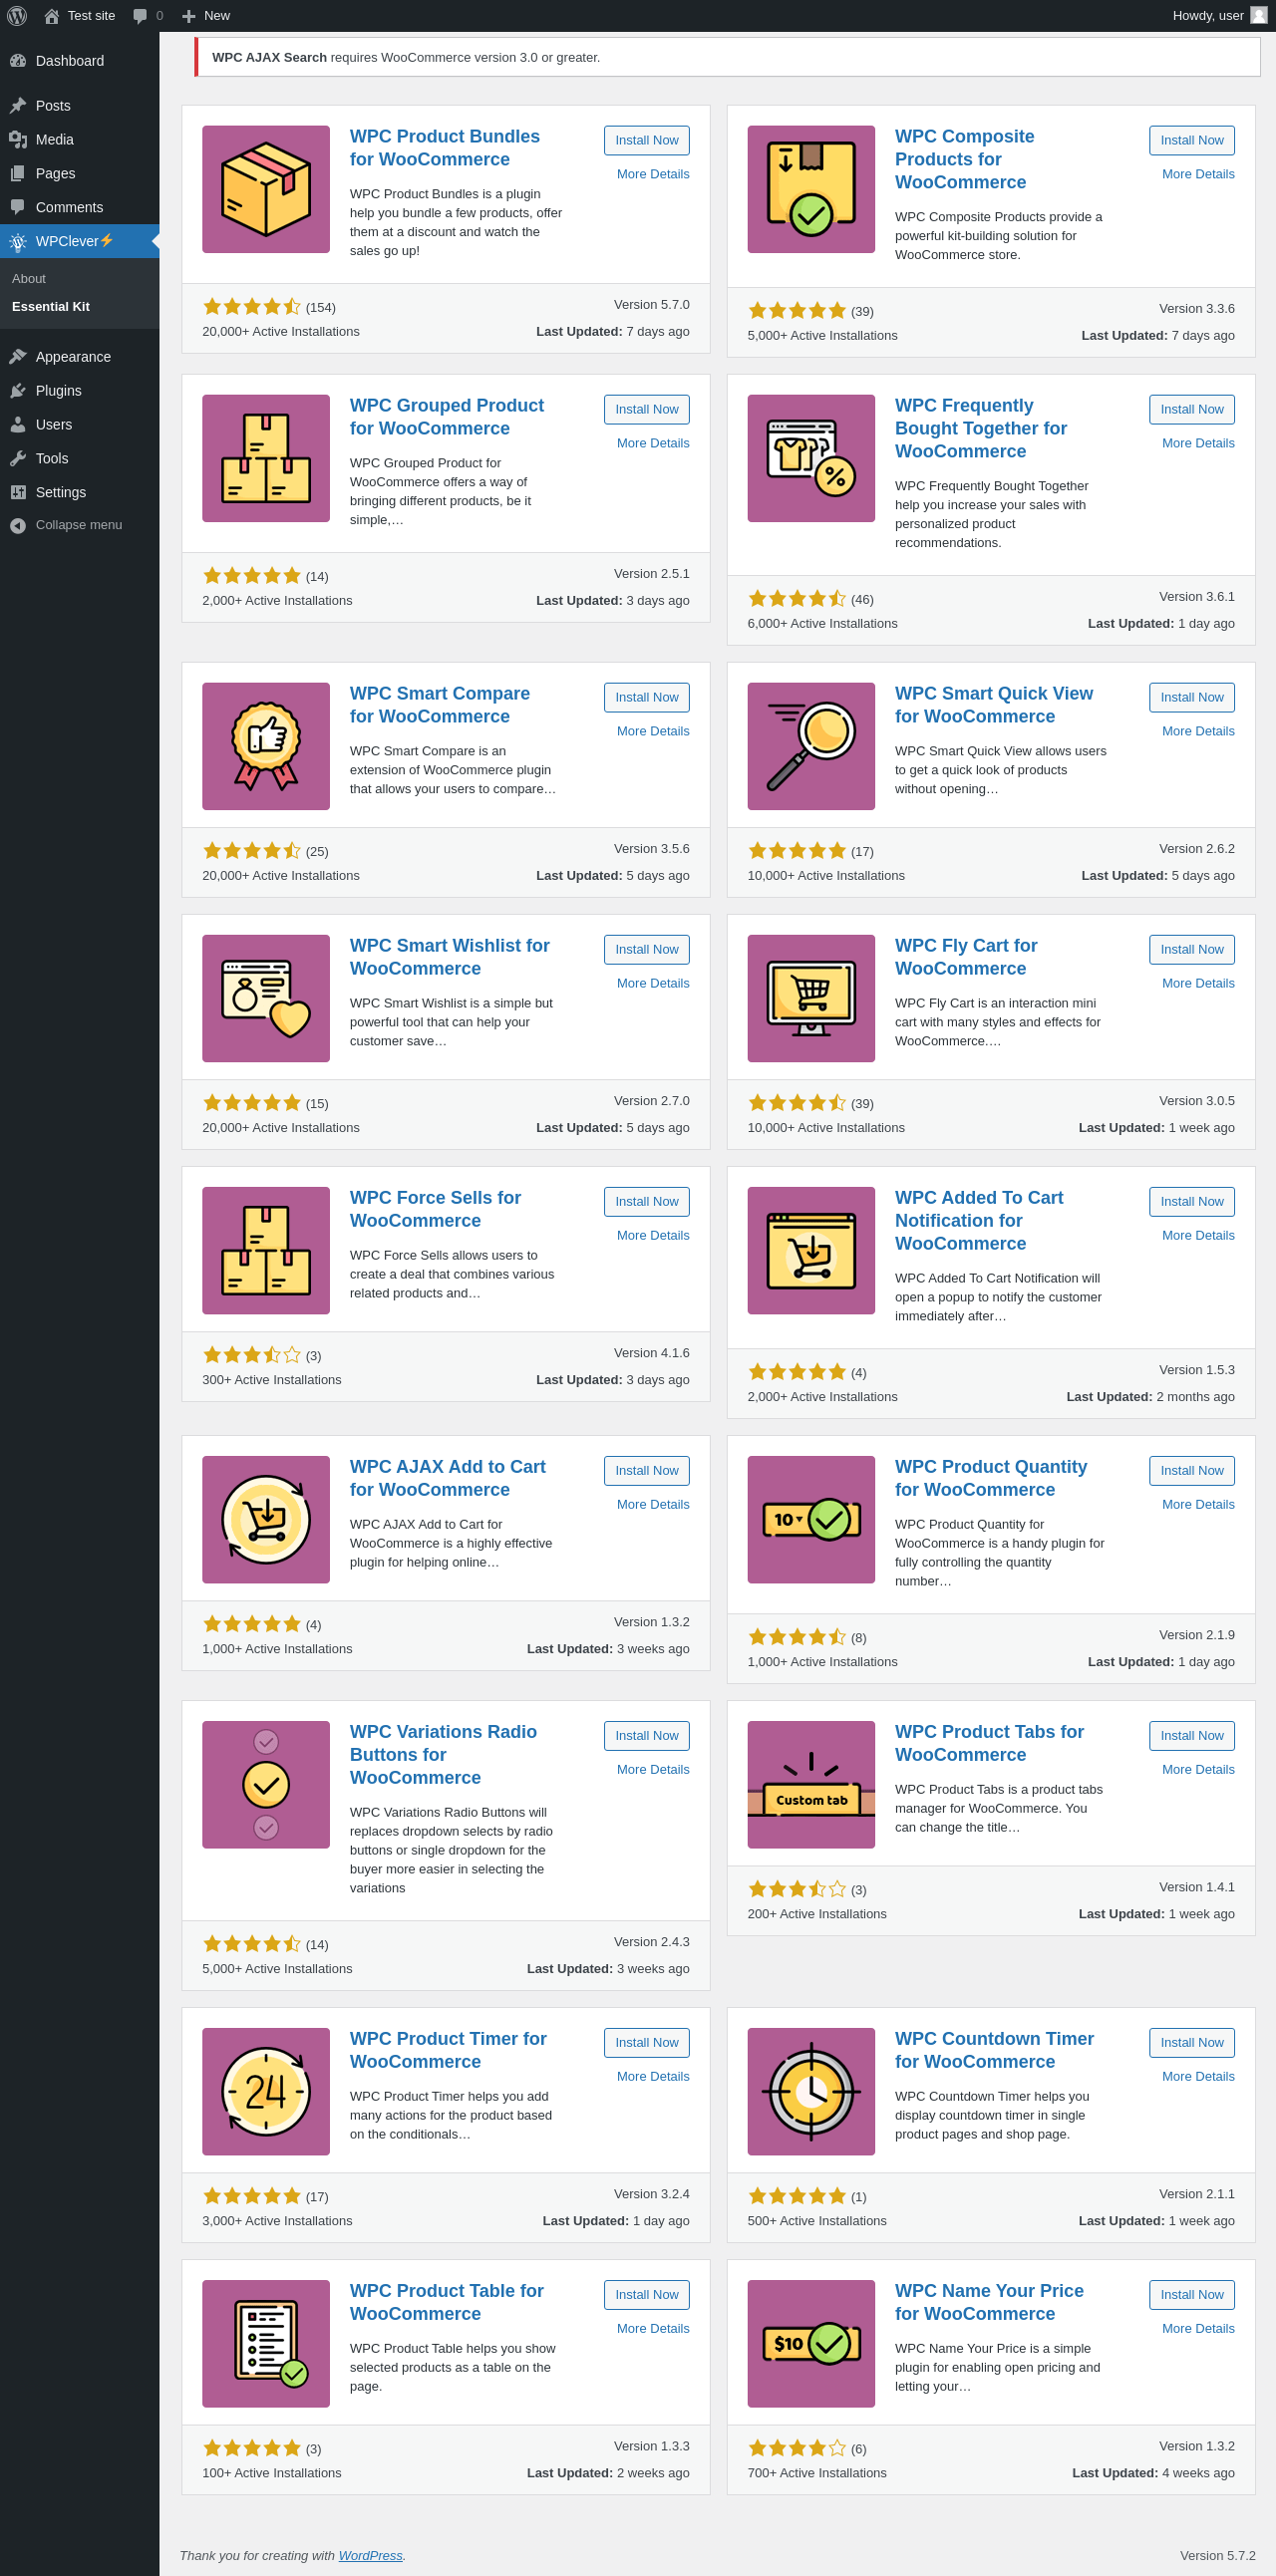Click the WPC Smart Quick View magnifier icon
Image resolution: width=1276 pixels, height=2576 pixels.
click(811, 746)
